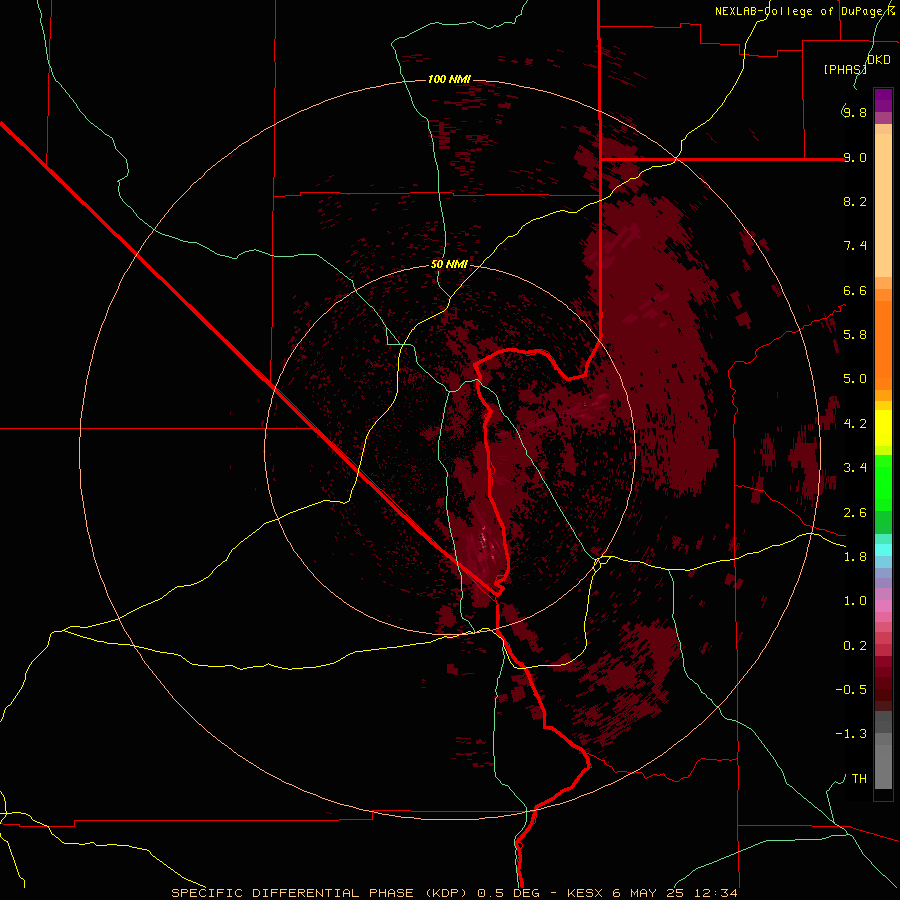
Task: Click the 50 NMI range ring label
Action: 449,264
